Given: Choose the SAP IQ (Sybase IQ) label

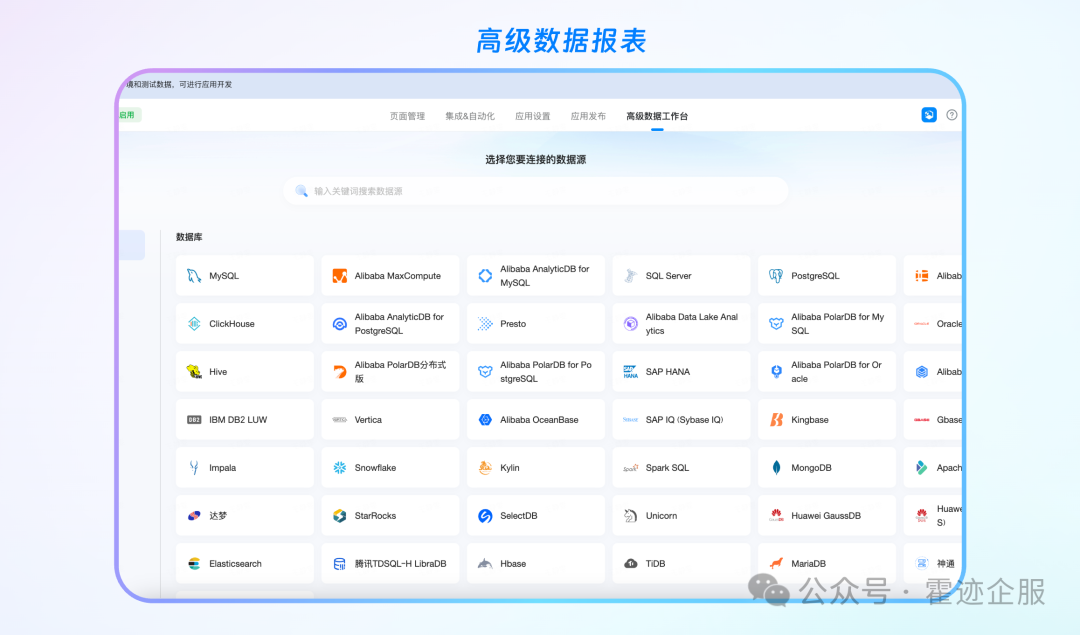Looking at the screenshot, I should click(x=684, y=419).
